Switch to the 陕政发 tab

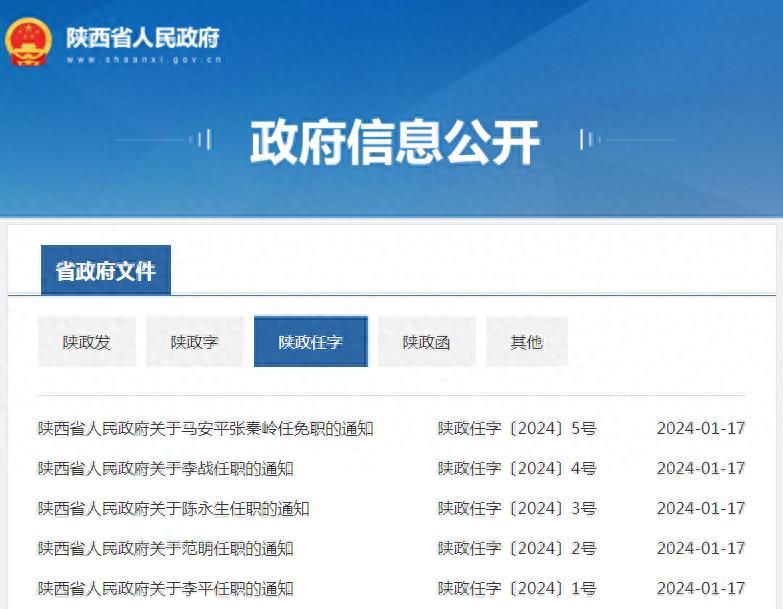click(x=87, y=342)
